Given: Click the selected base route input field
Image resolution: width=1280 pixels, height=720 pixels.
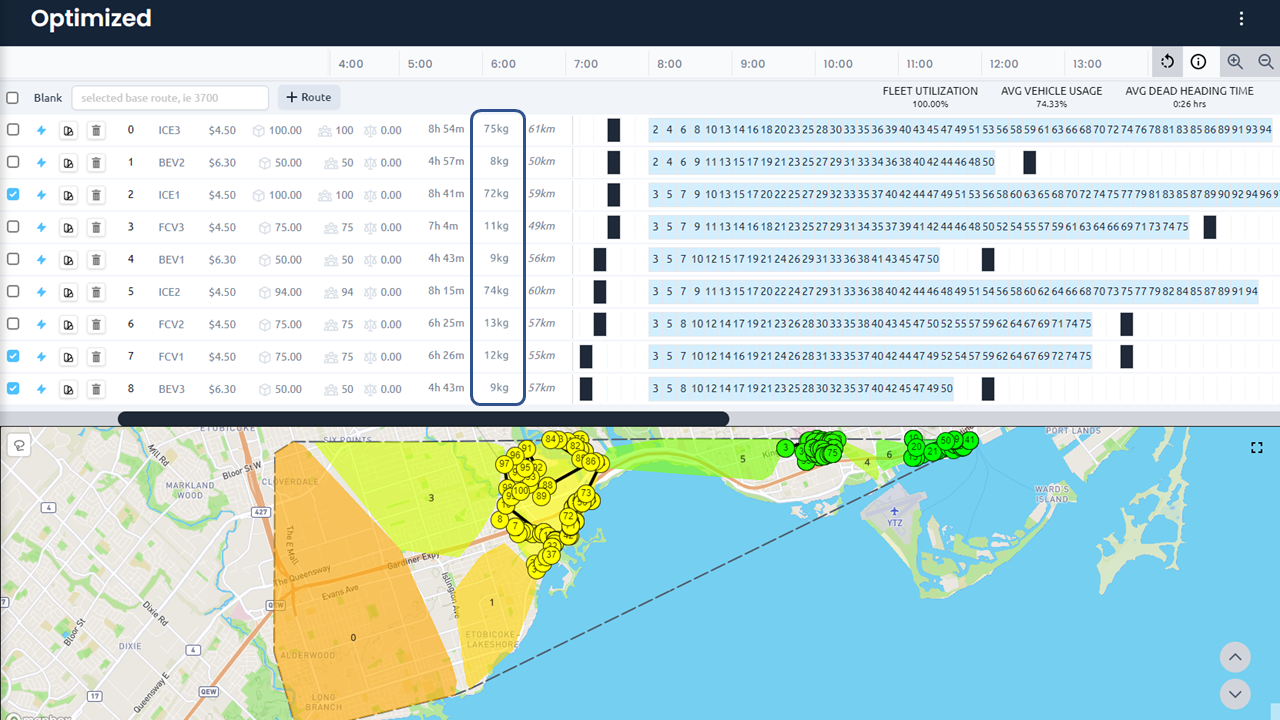Looking at the screenshot, I should point(169,97).
